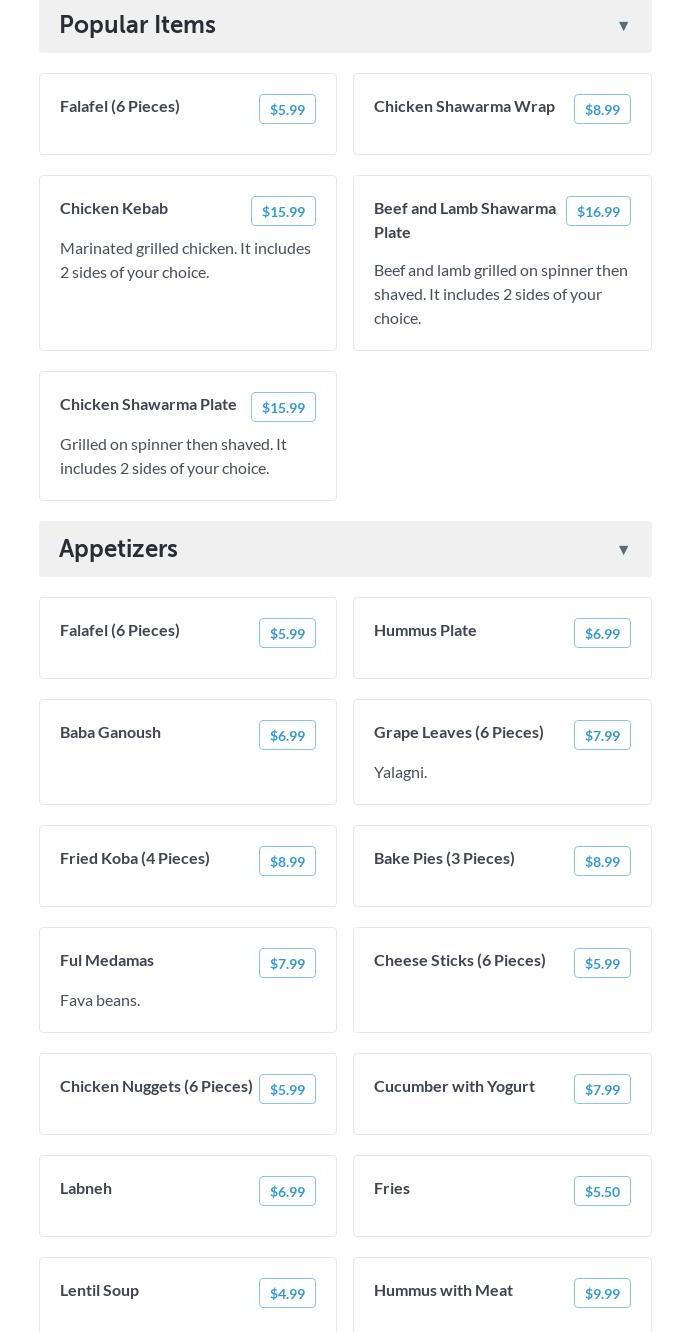Add Chicken Shawarma Wrap at $8.99
This screenshot has height=1332, width=690.
coord(602,110)
